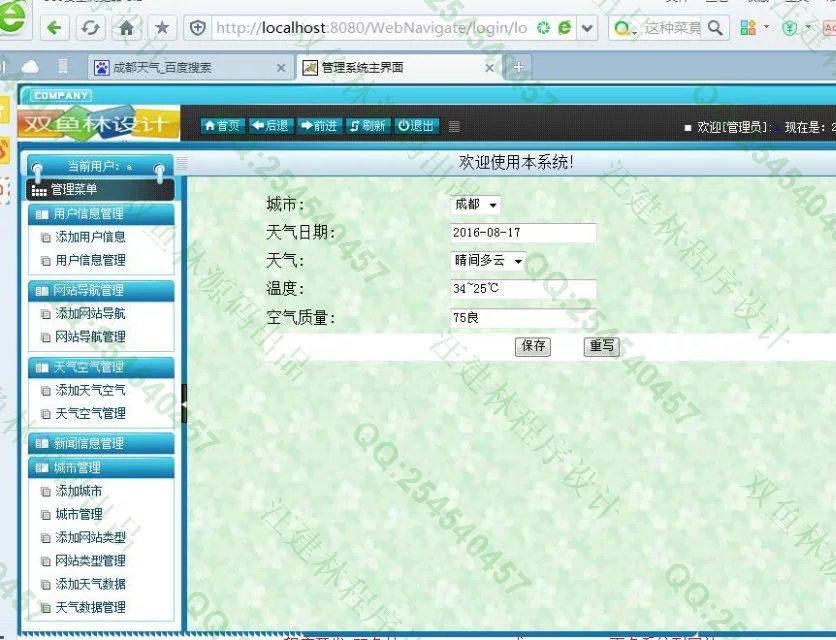
Task: Open 添加天气空气 menu item
Action: pyautogui.click(x=90, y=390)
